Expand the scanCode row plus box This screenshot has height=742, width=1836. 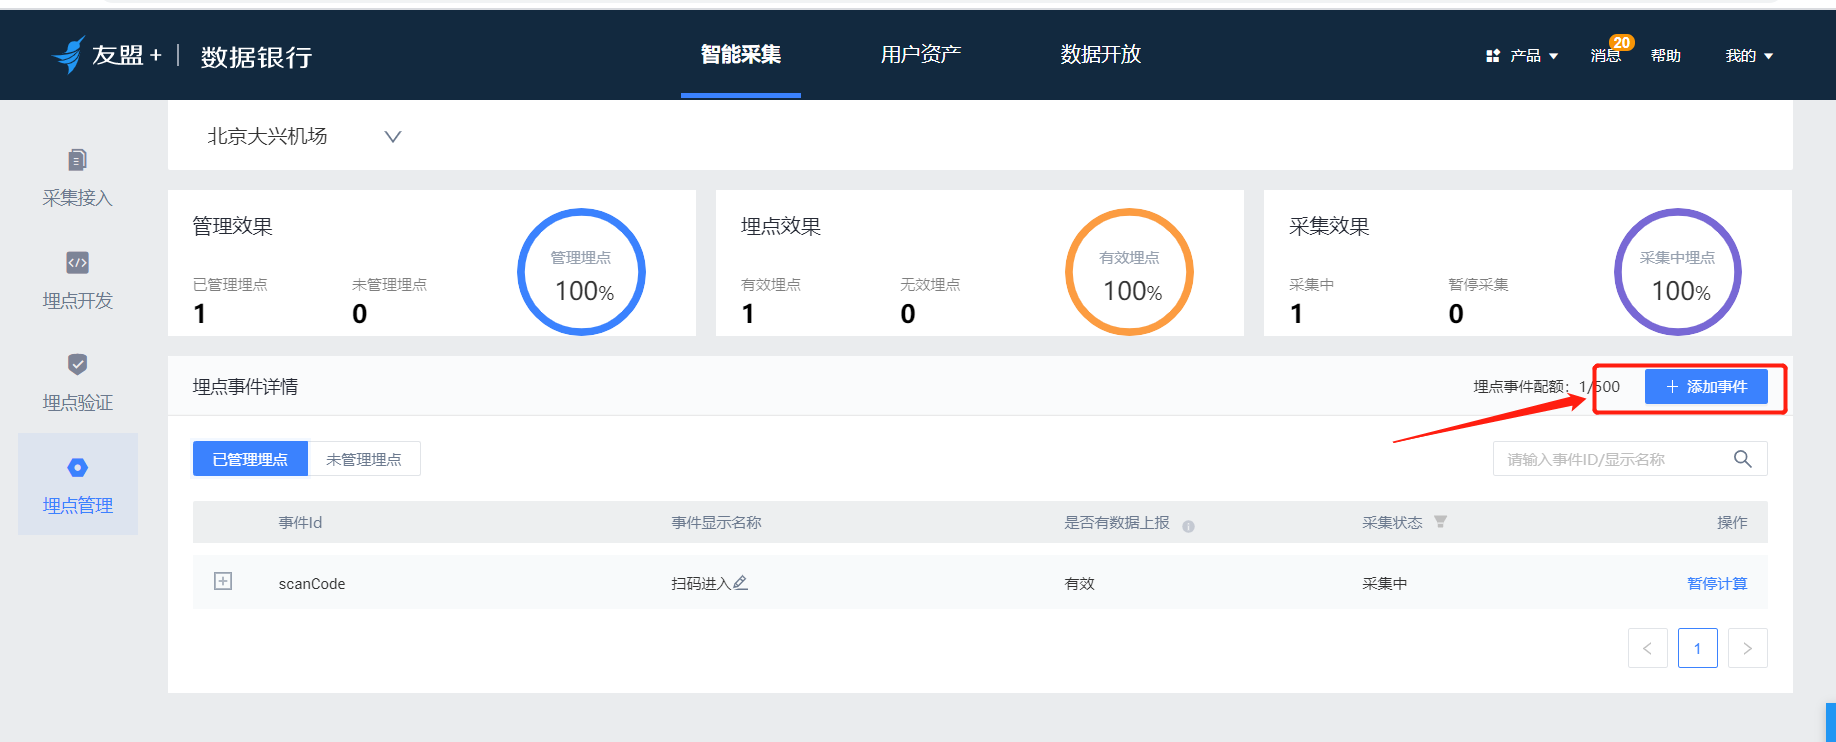click(223, 581)
